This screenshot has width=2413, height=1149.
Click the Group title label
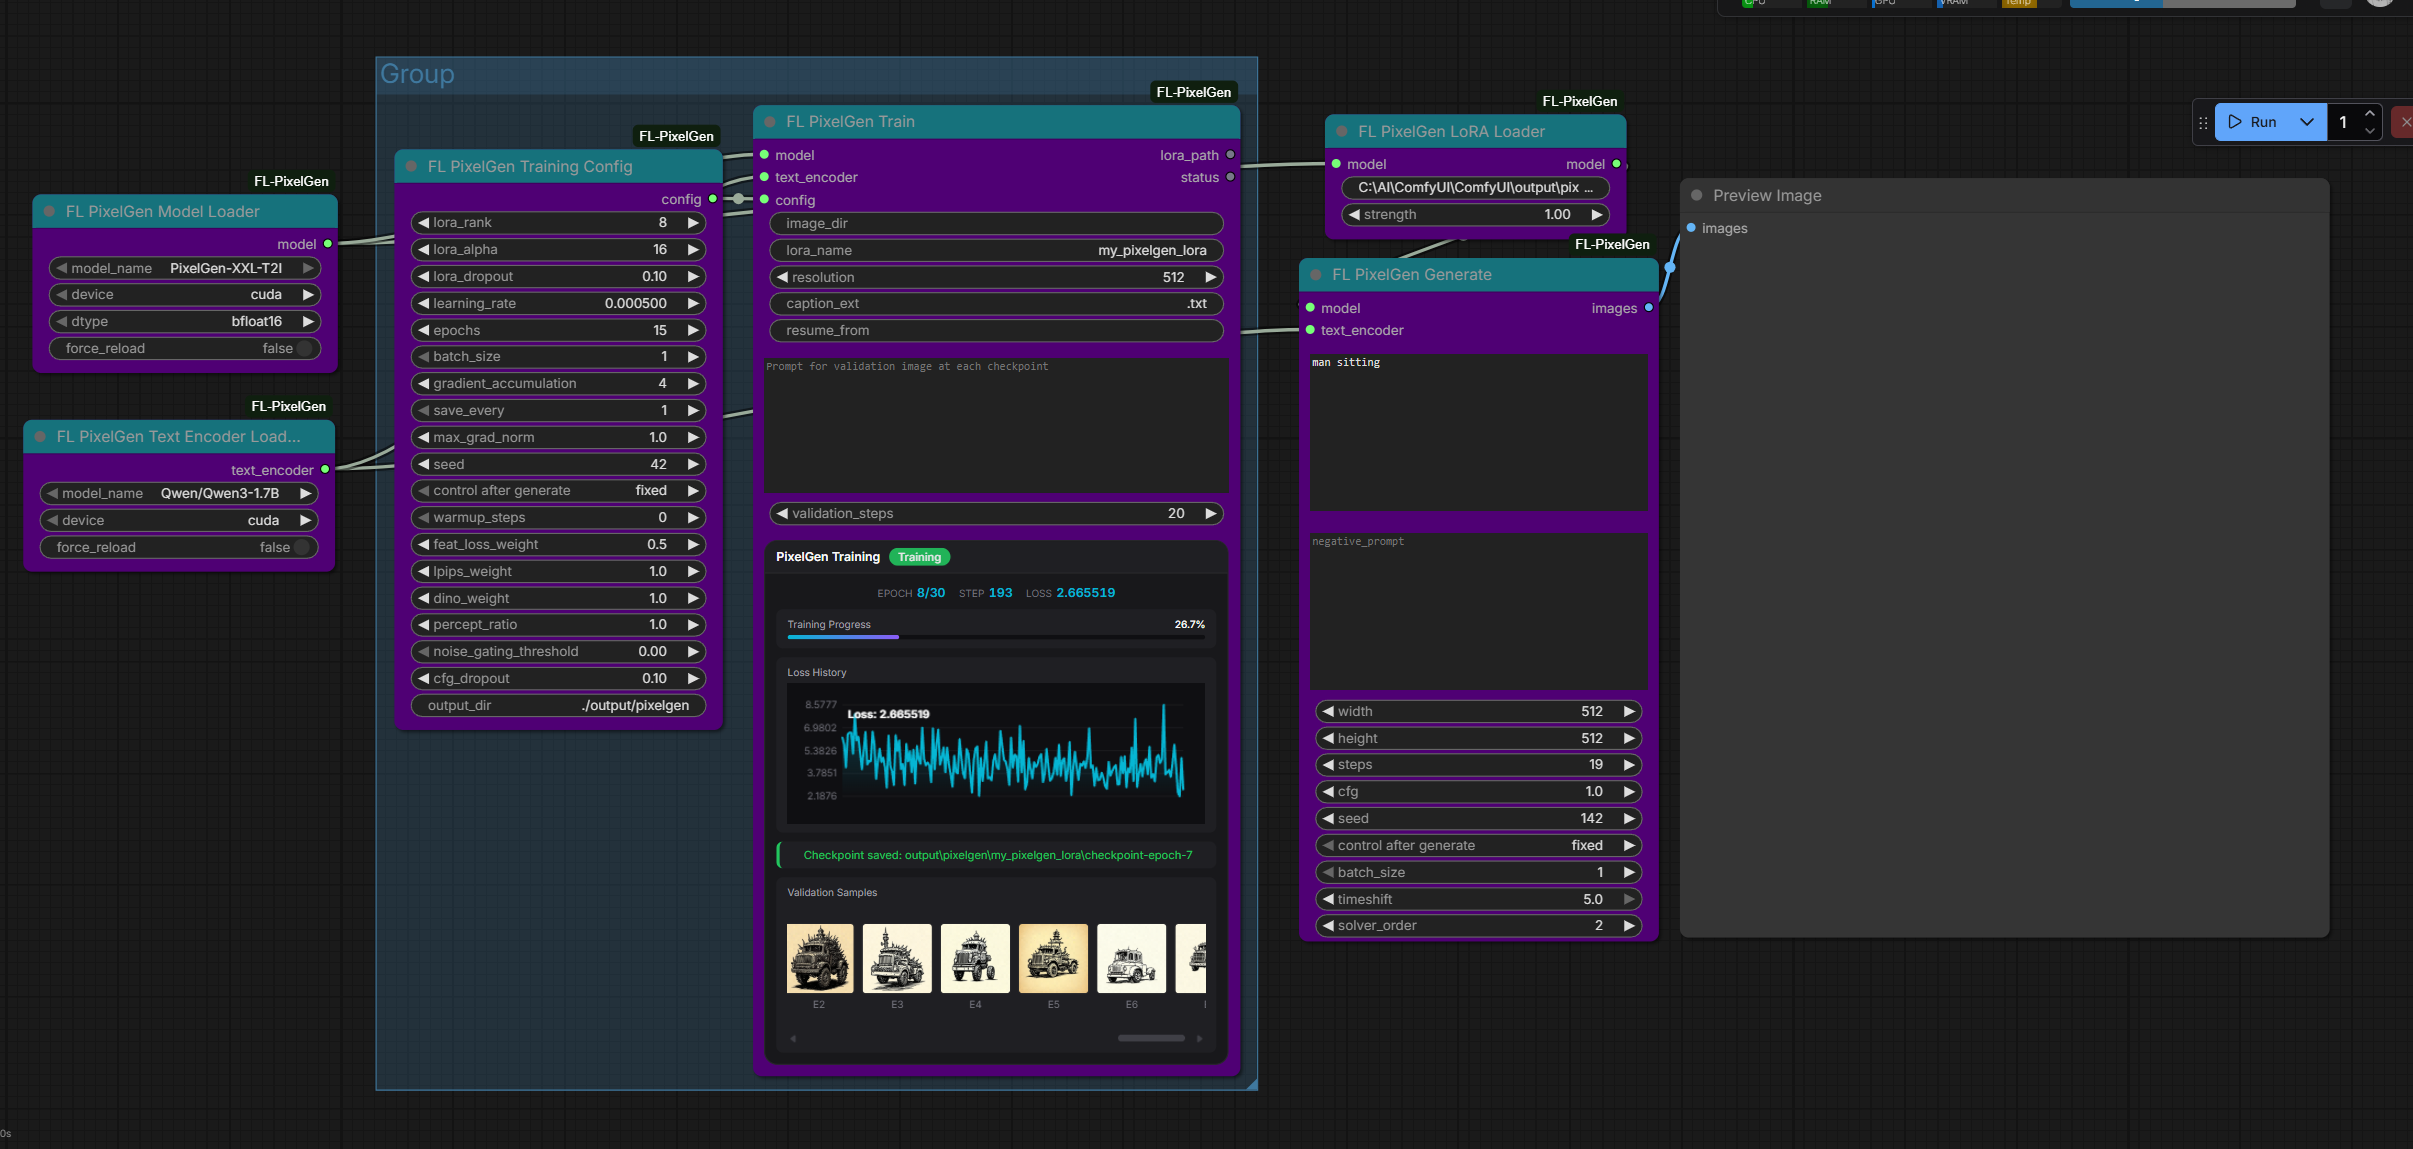coord(417,75)
